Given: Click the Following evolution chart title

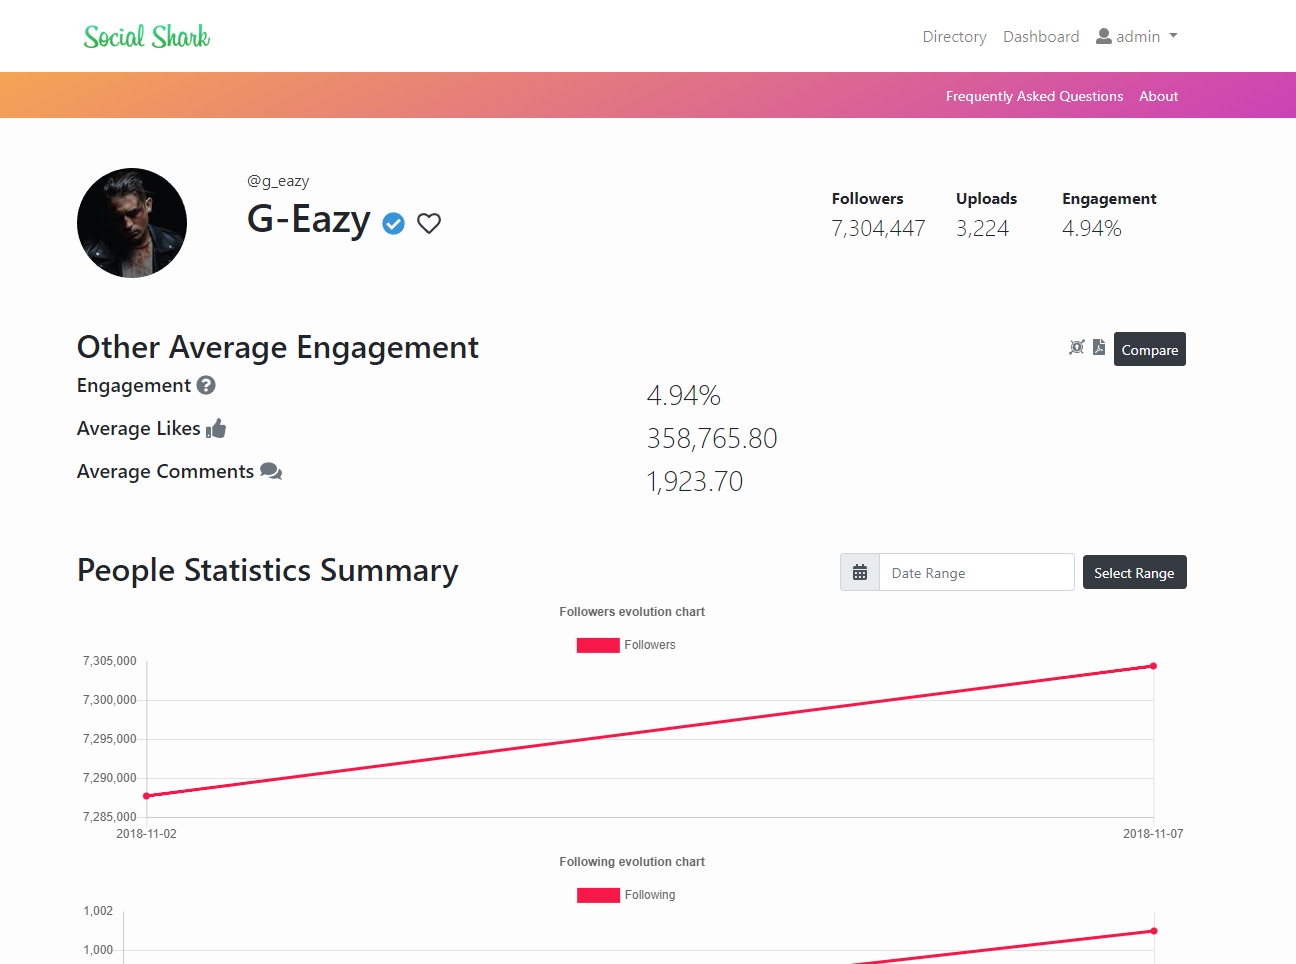Looking at the screenshot, I should click(632, 862).
